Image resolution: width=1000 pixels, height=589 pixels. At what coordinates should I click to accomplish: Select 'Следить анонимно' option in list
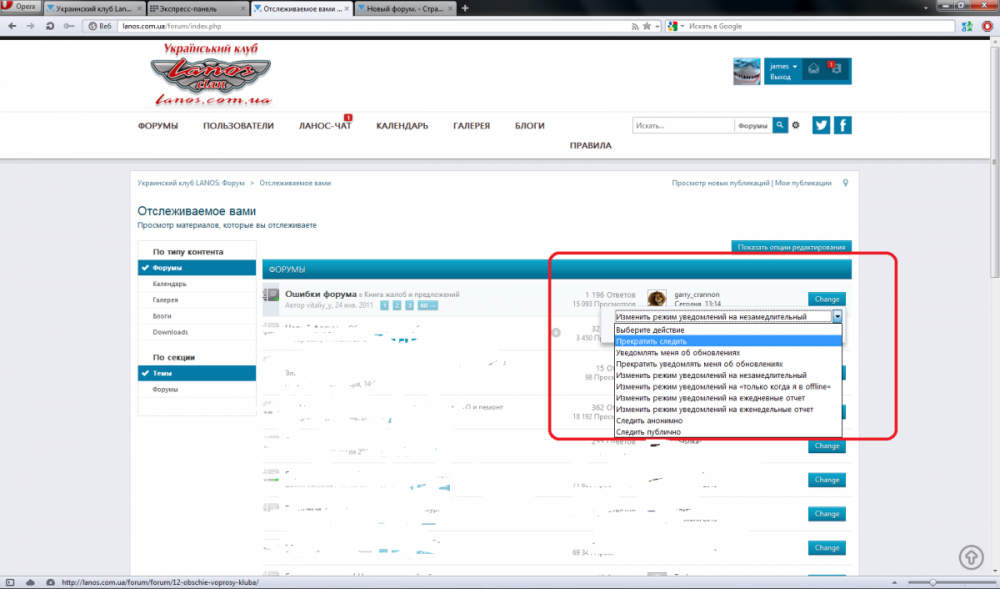click(650, 421)
